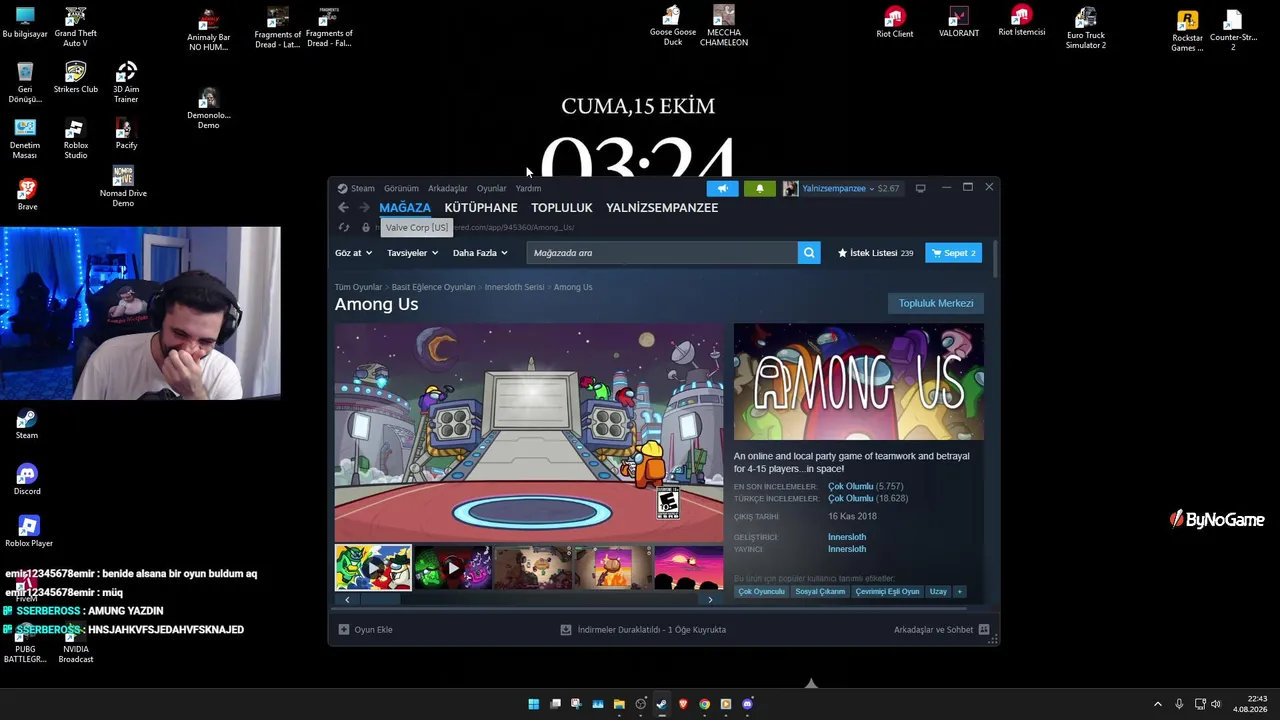This screenshot has height=720, width=1280.
Task: Open the Steam menu
Action: click(356, 188)
